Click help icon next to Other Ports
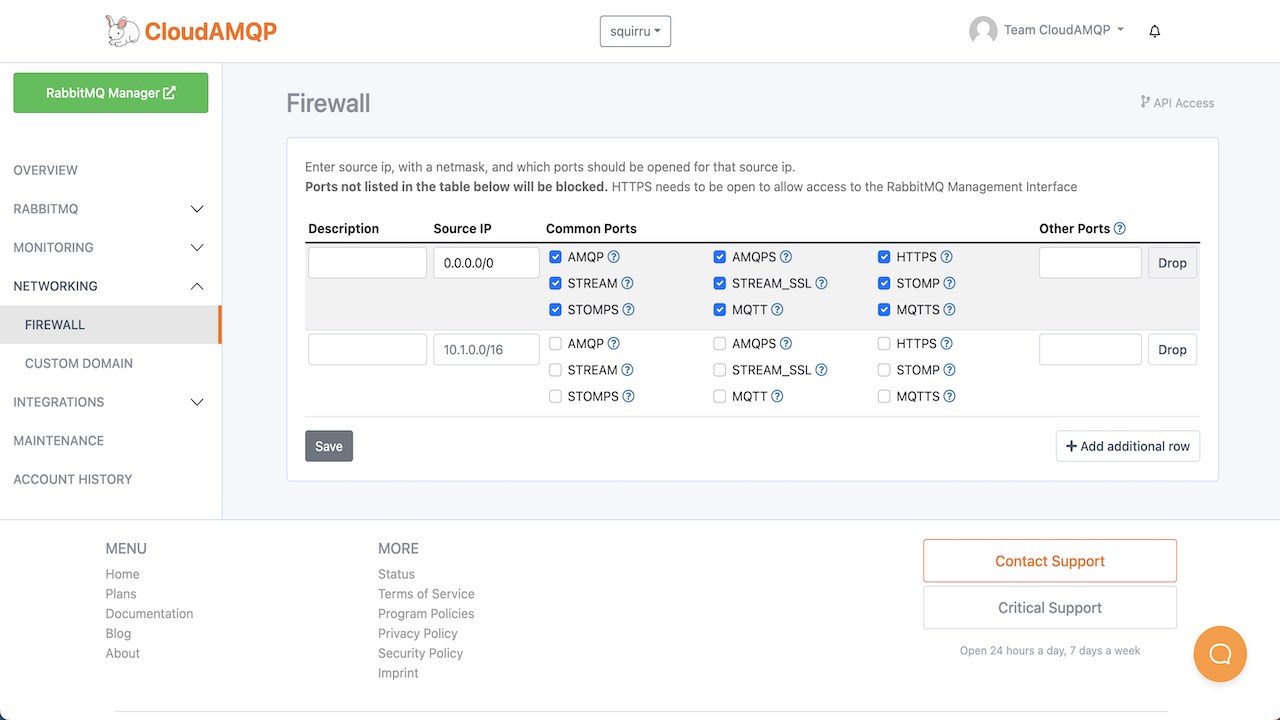This screenshot has height=720, width=1280. click(x=1120, y=229)
